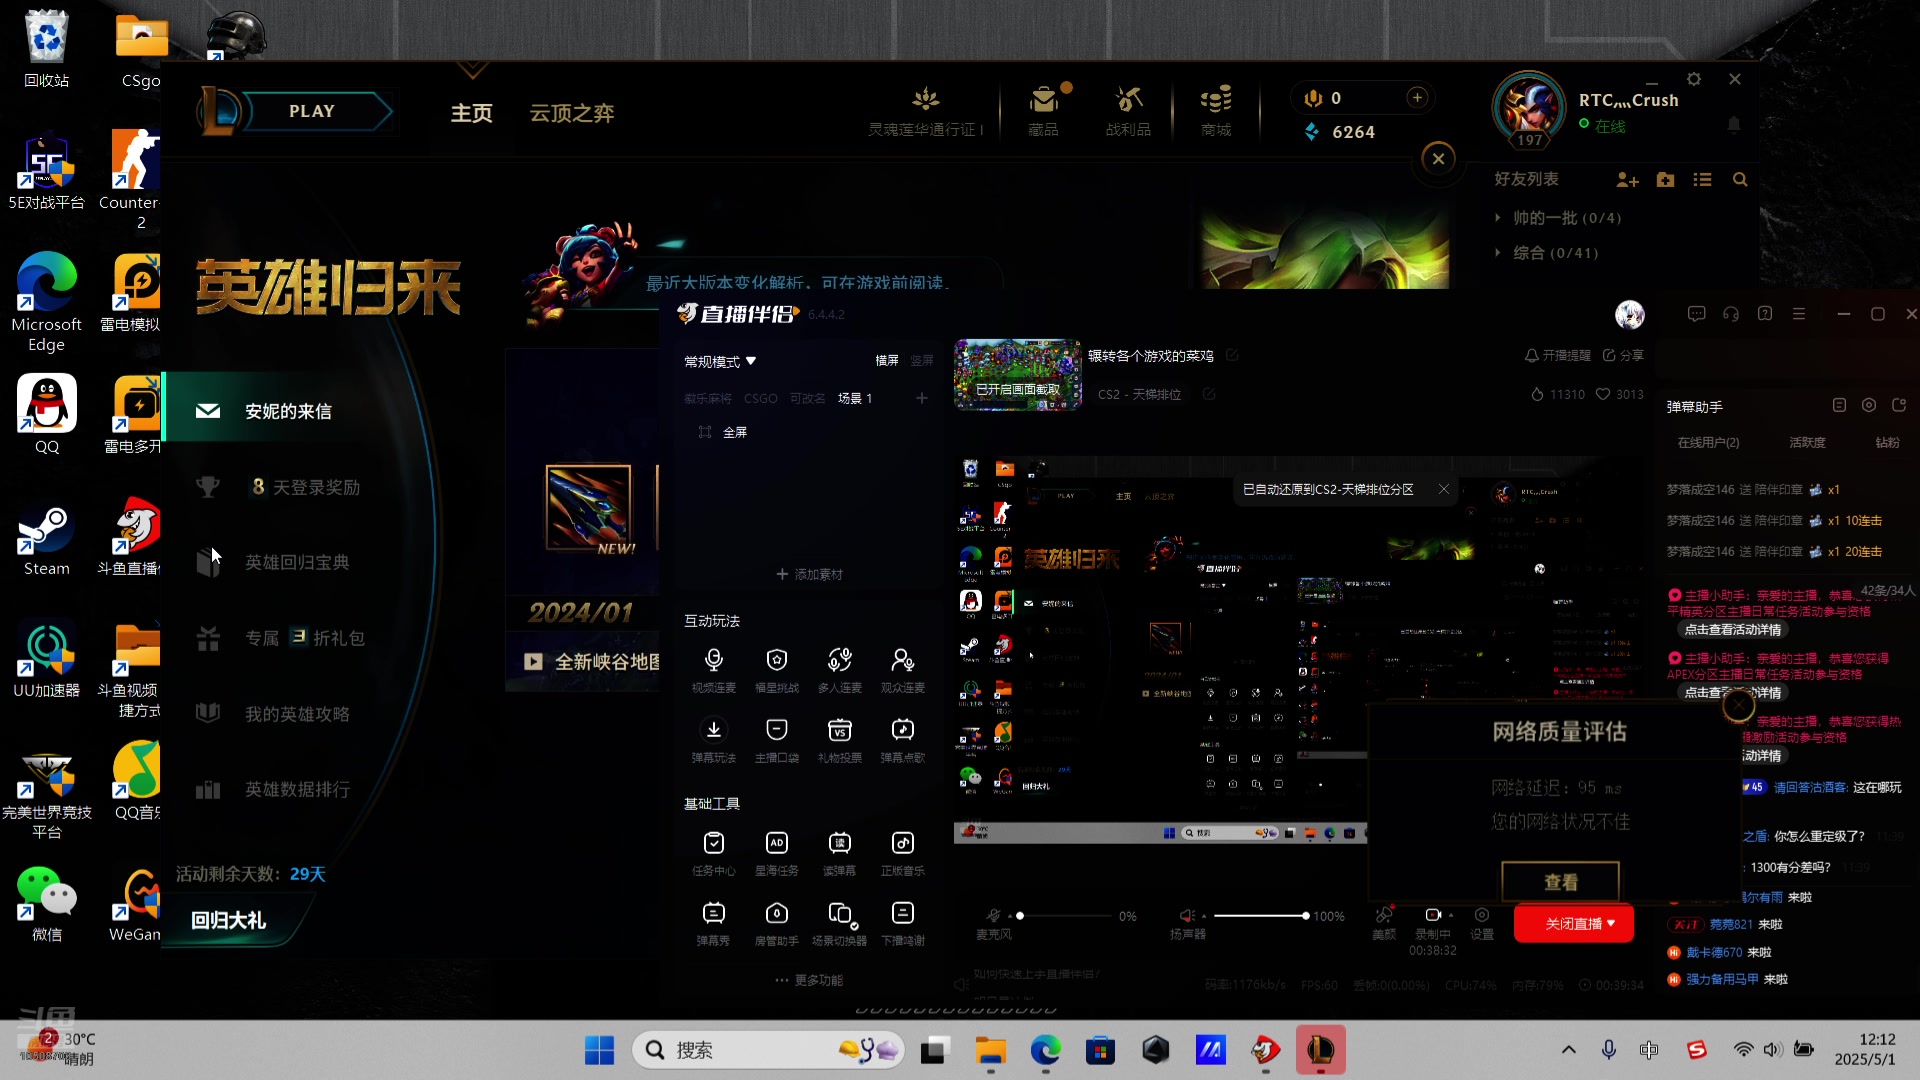Open 星海任务 AD tasks
Screen dimensions: 1920x1080
point(776,853)
